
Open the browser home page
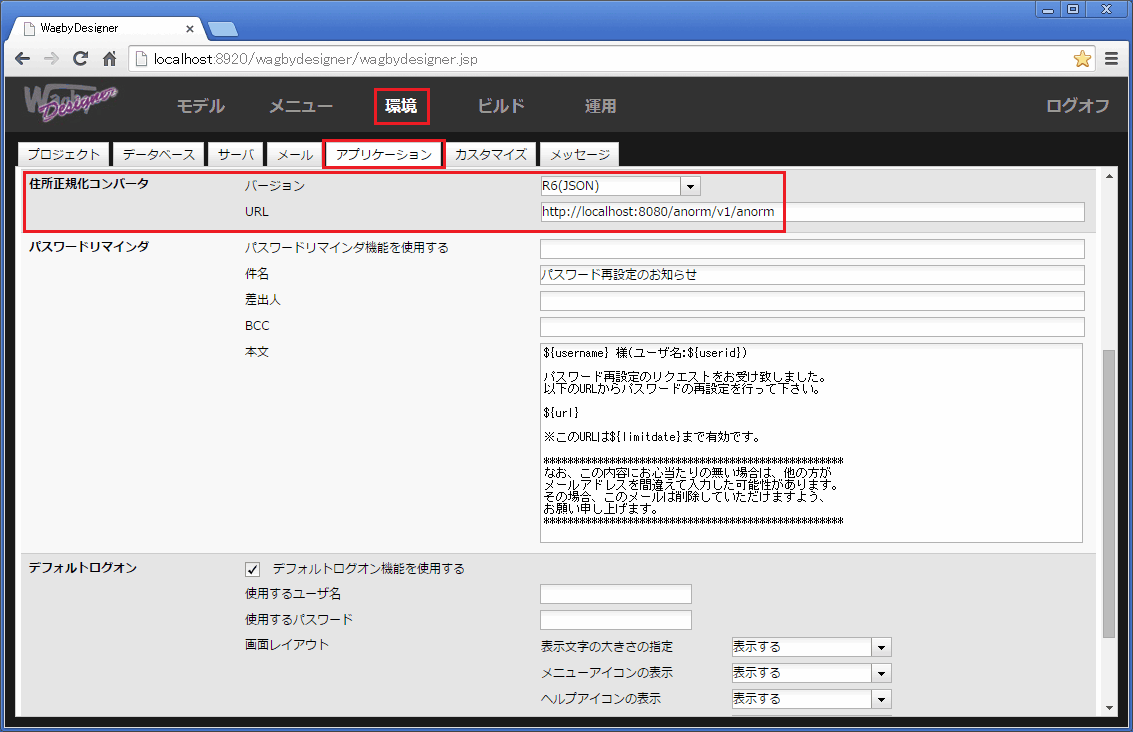108,59
